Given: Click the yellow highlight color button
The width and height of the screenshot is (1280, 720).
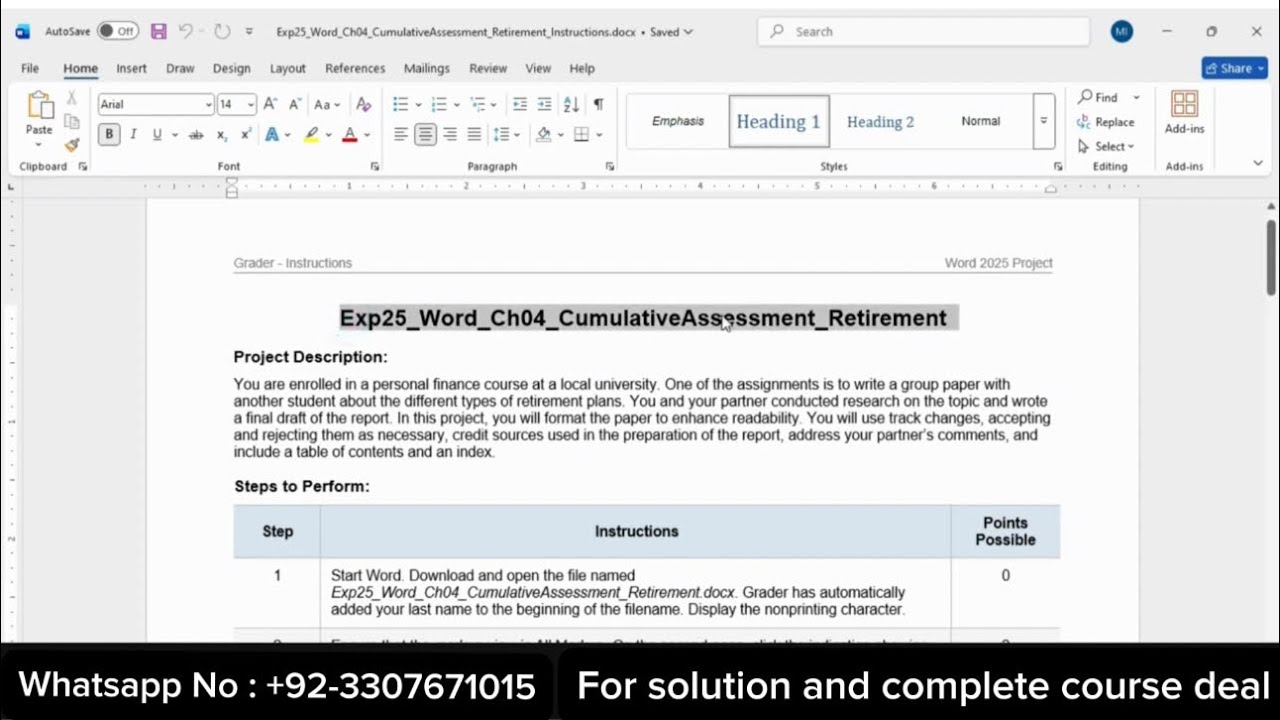Looking at the screenshot, I should [x=312, y=134].
